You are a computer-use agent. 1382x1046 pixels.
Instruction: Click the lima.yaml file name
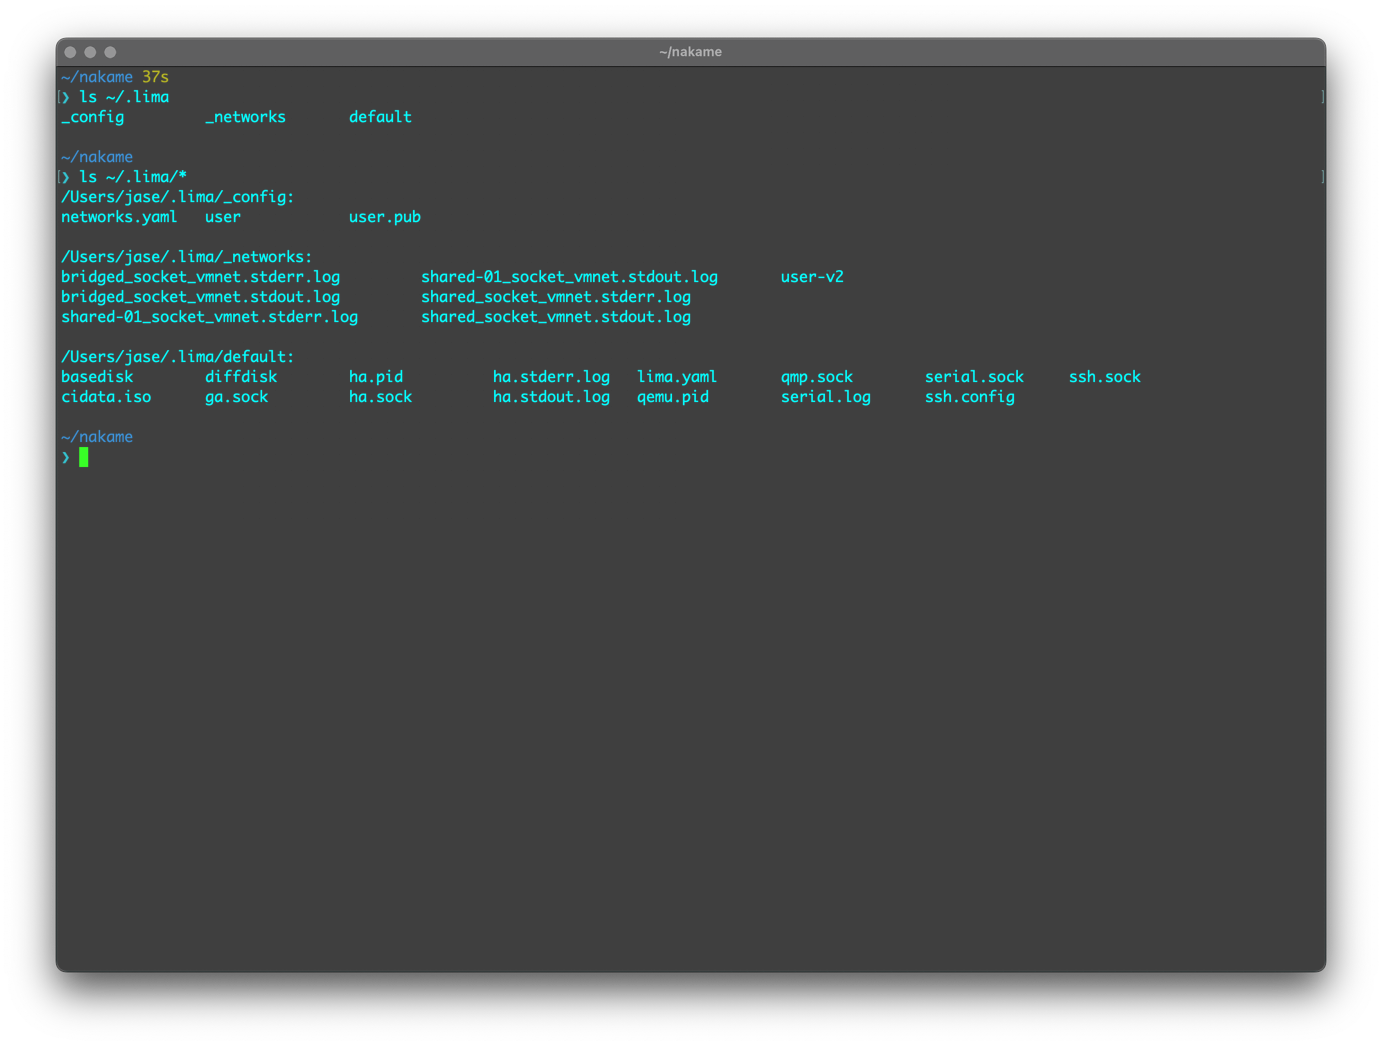[x=677, y=377]
